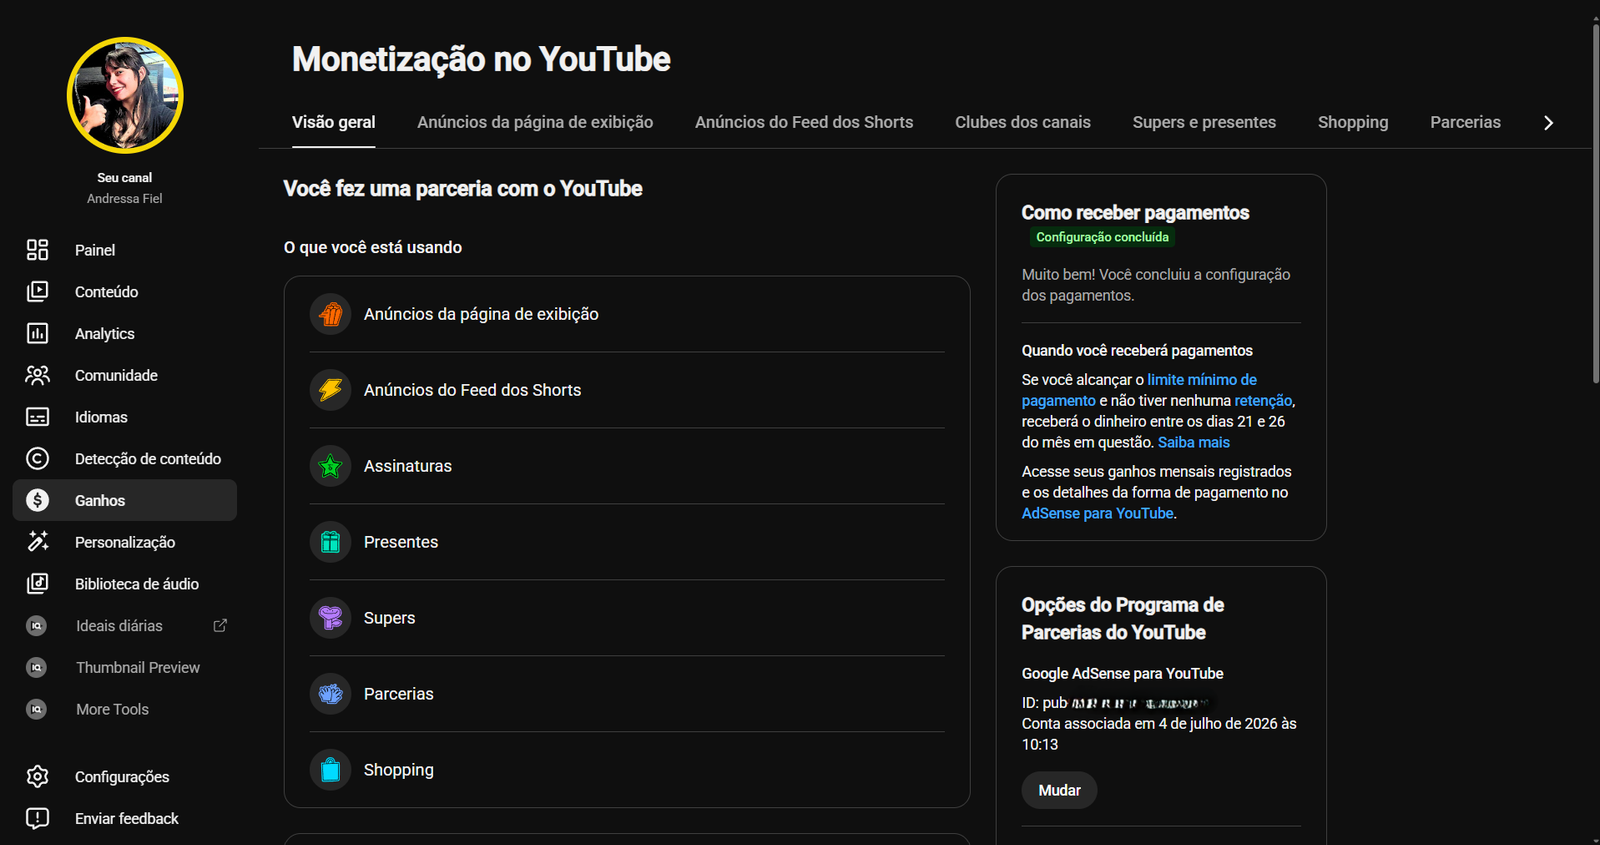Open the Analytics chart icon
Screen dimensions: 1600x845
(37, 334)
